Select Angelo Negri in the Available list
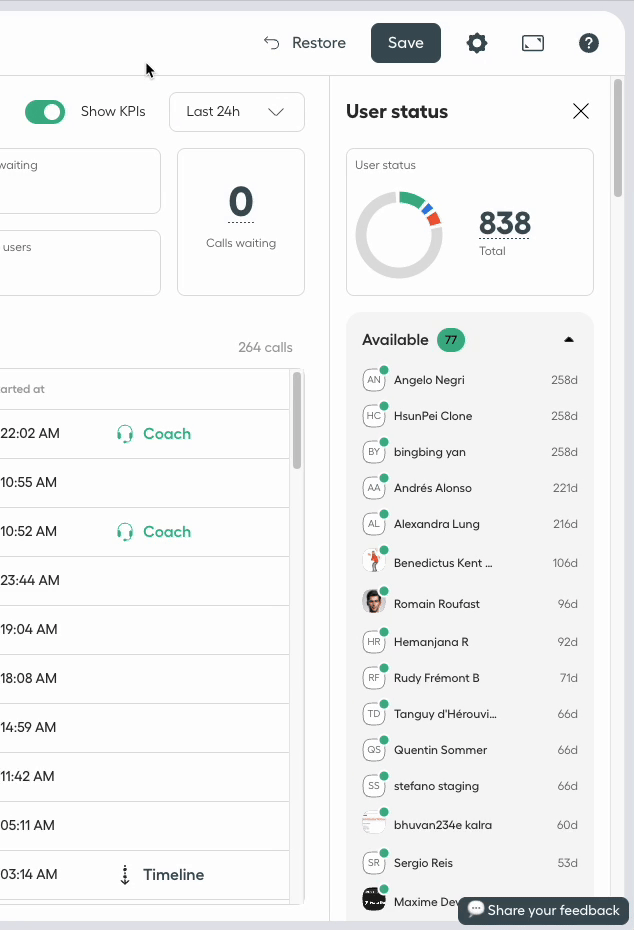This screenshot has width=634, height=930. [429, 380]
